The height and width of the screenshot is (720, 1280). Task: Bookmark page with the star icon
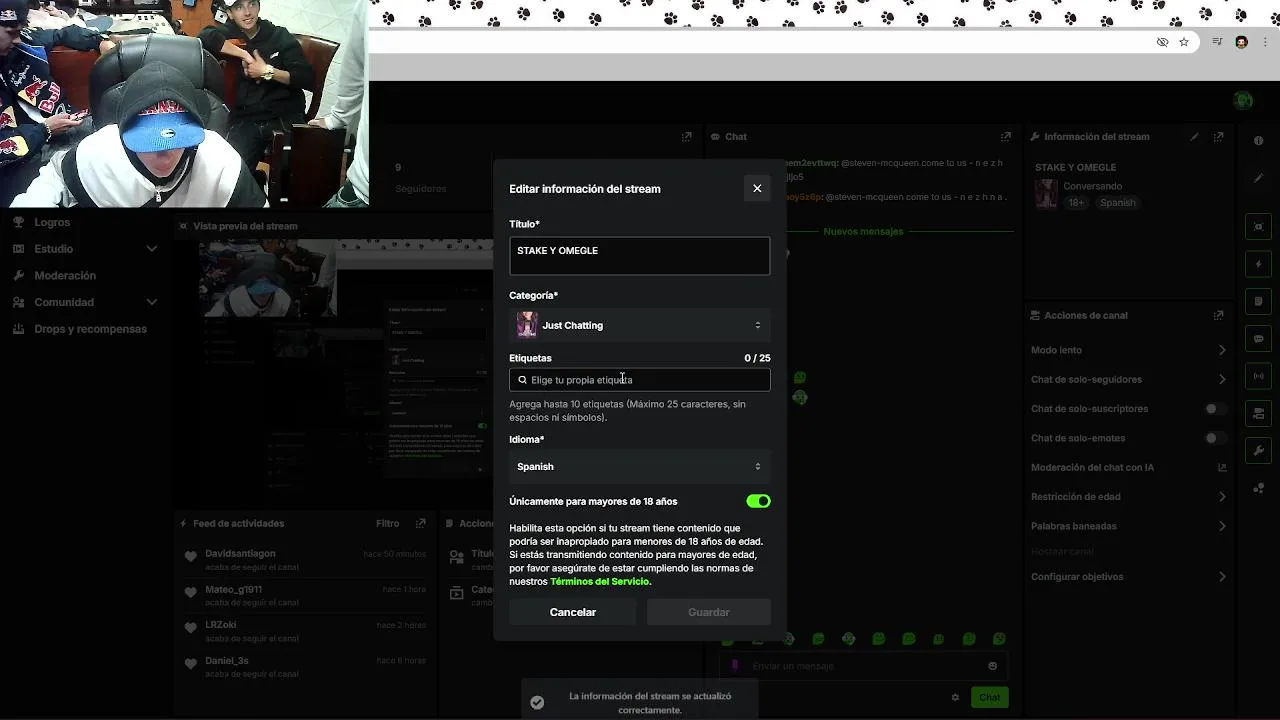(x=1184, y=42)
